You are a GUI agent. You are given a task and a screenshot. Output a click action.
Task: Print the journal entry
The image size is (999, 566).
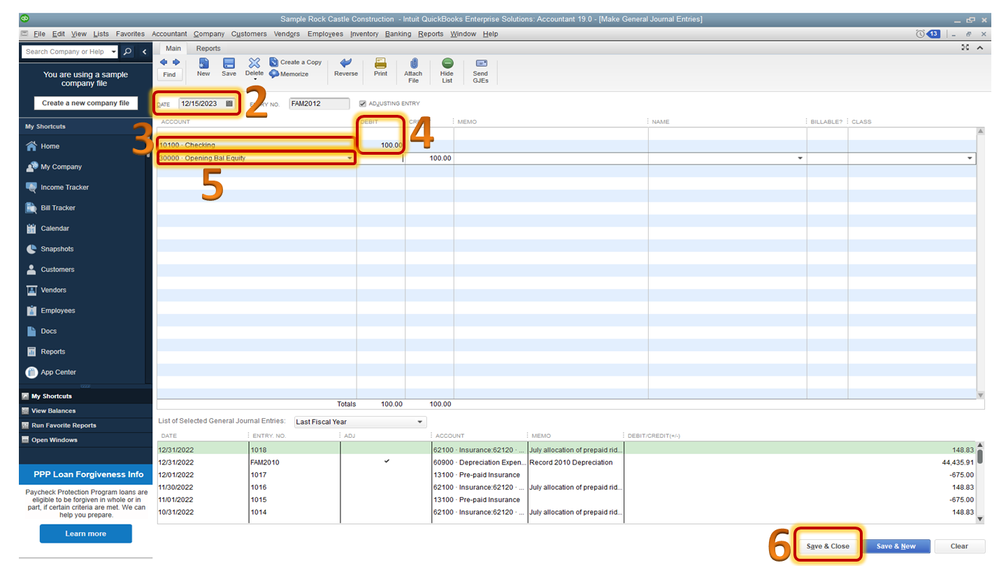pos(380,67)
